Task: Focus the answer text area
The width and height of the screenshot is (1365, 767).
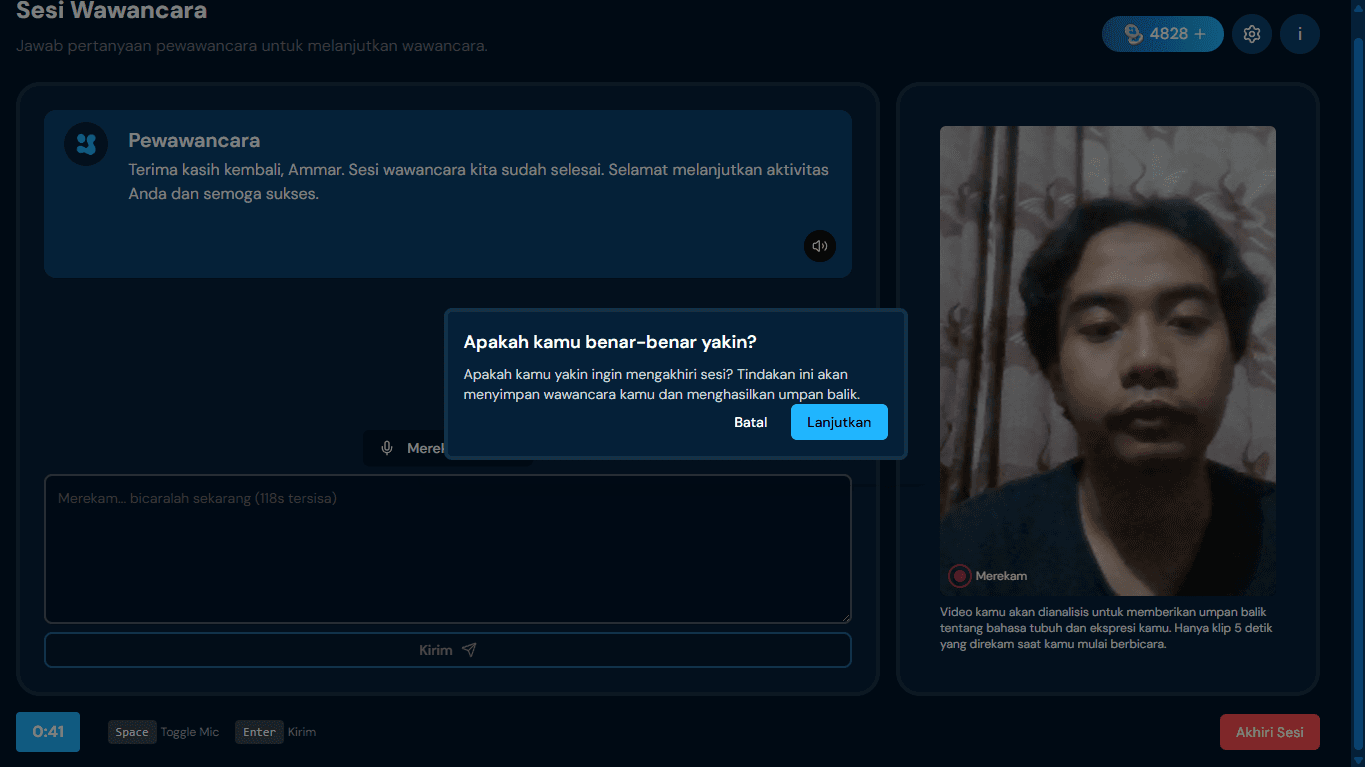Action: (448, 549)
